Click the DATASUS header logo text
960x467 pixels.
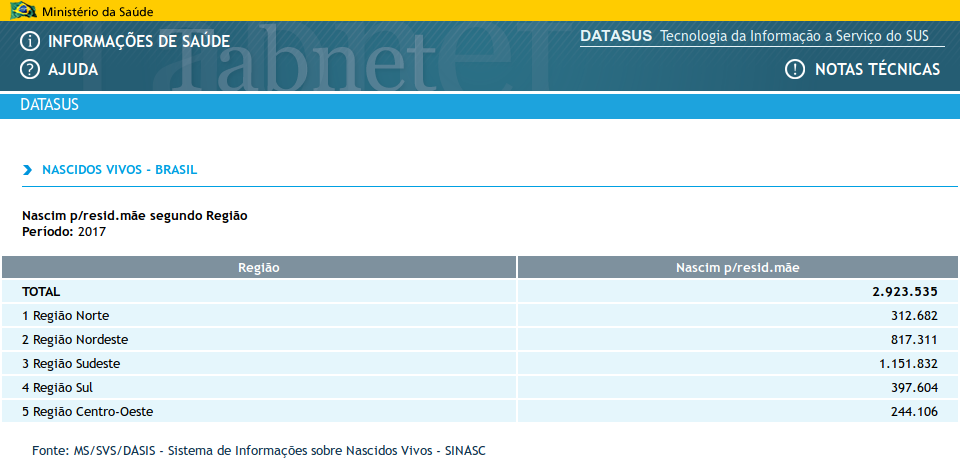tap(616, 36)
